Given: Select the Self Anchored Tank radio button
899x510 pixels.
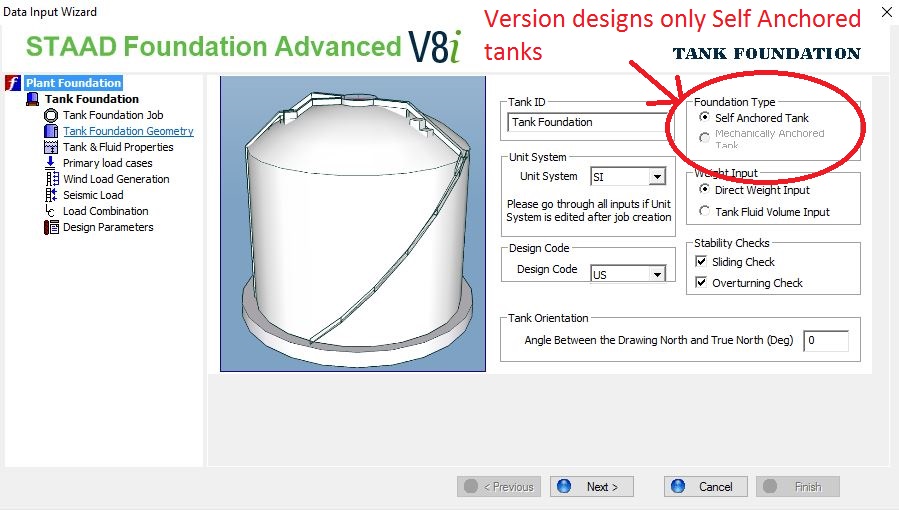Looking at the screenshot, I should [705, 118].
